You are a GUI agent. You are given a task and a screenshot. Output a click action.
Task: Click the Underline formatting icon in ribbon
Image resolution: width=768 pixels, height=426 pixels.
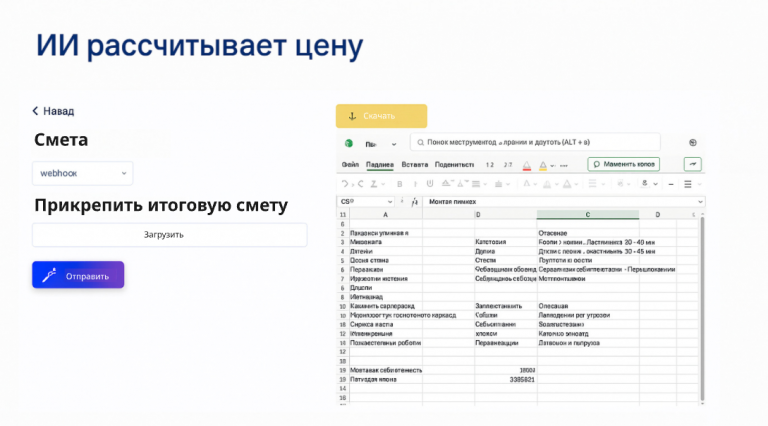[432, 184]
